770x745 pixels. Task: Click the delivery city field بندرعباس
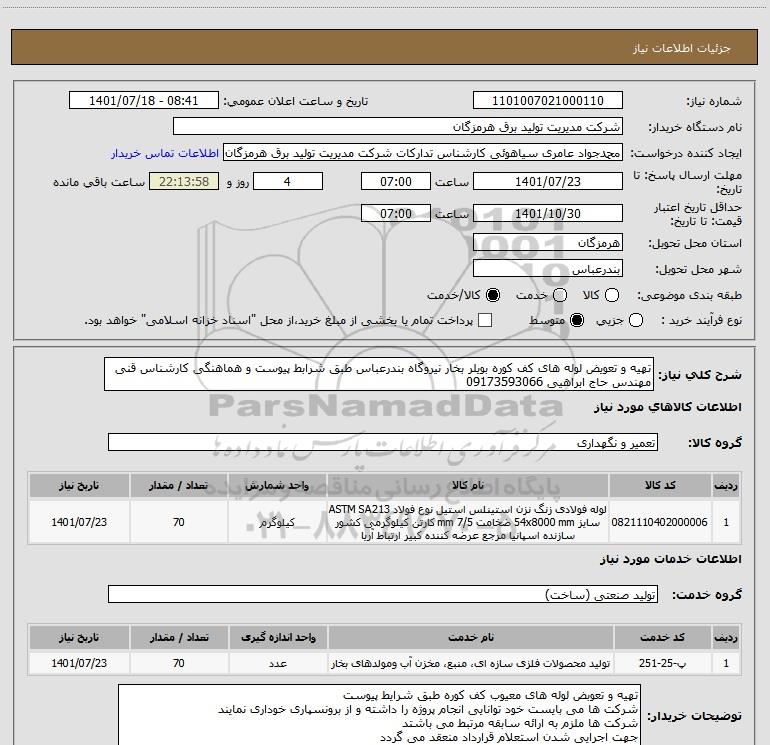(548, 269)
